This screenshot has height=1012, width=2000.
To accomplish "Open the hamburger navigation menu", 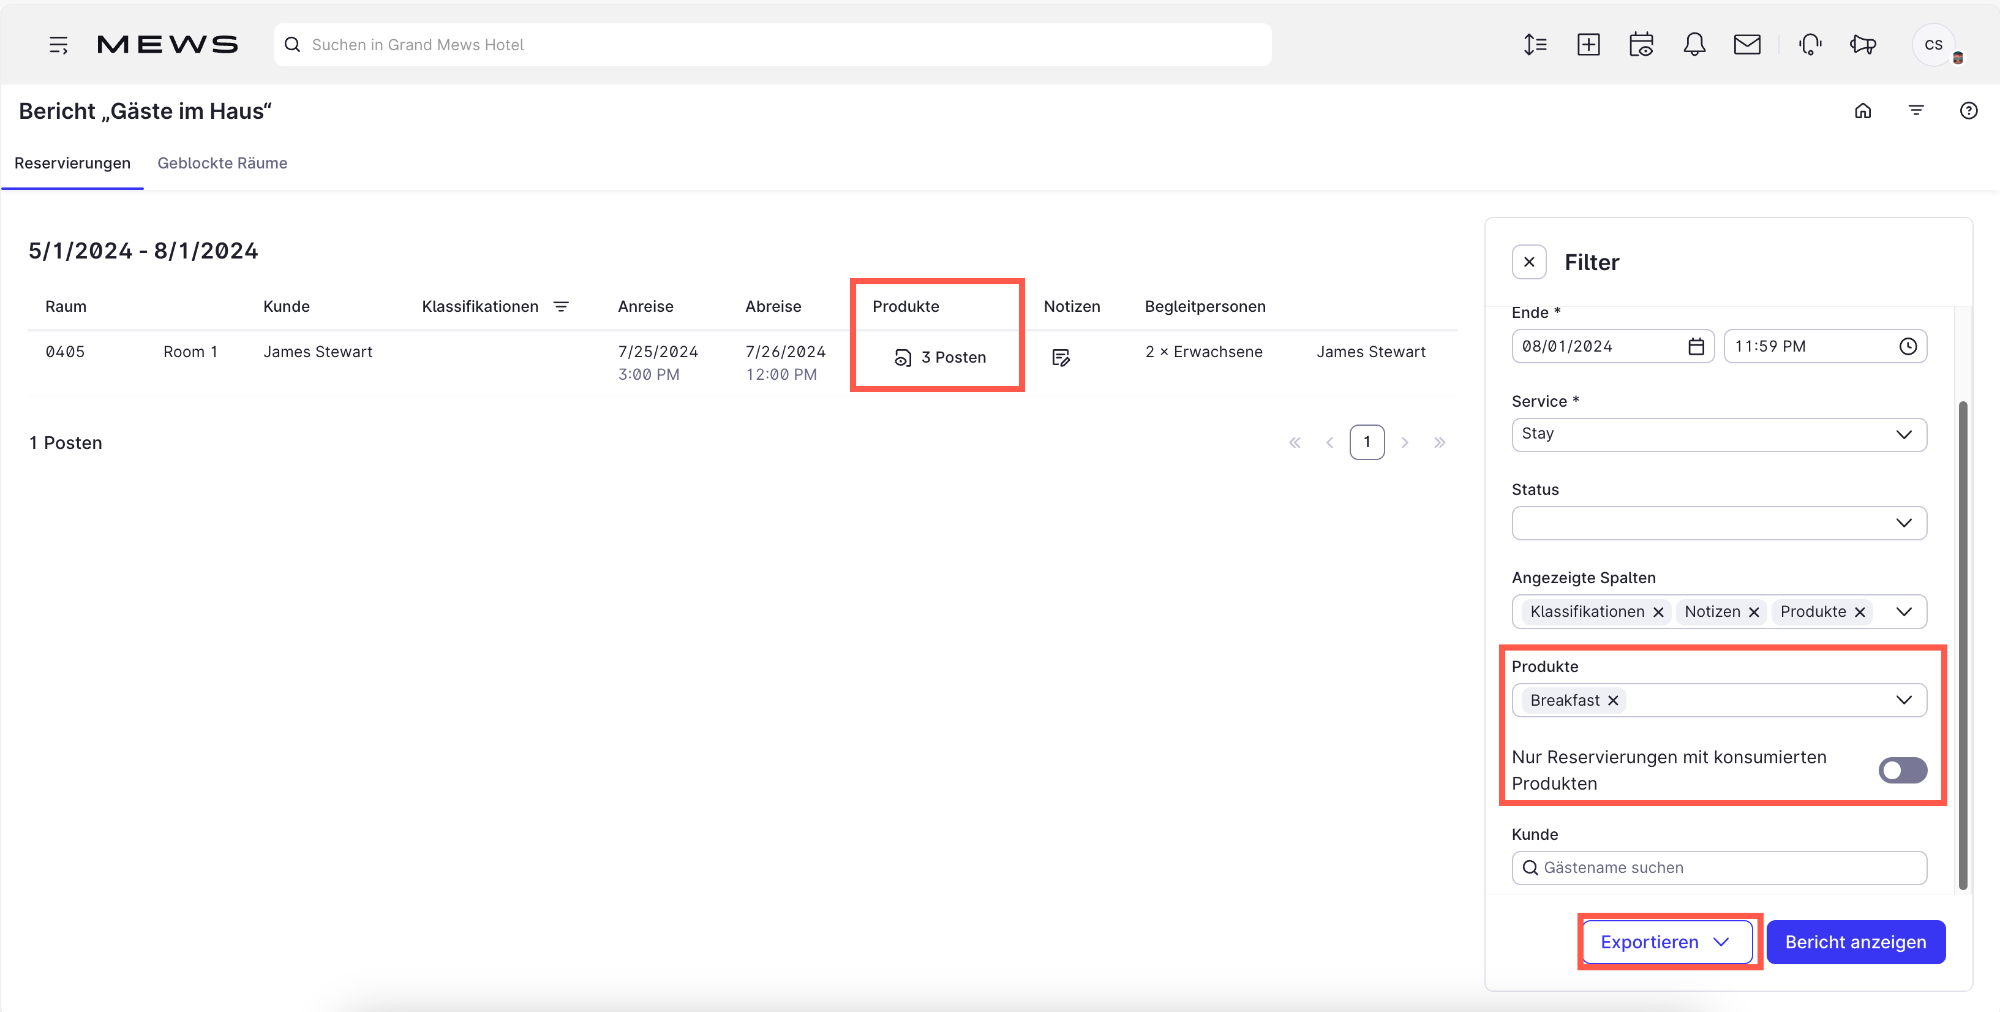I will (x=58, y=45).
